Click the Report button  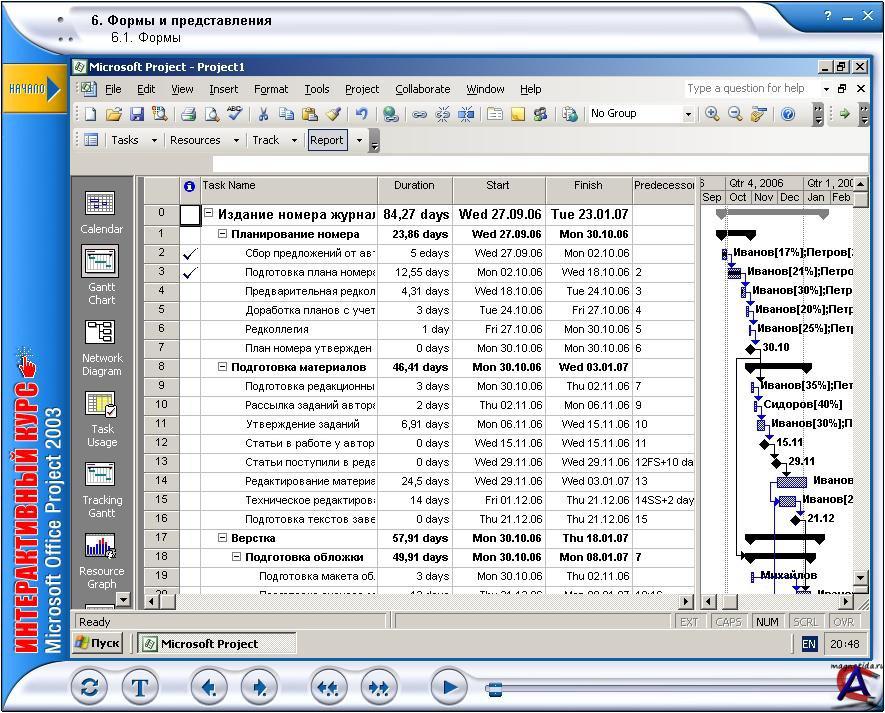pyautogui.click(x=326, y=141)
